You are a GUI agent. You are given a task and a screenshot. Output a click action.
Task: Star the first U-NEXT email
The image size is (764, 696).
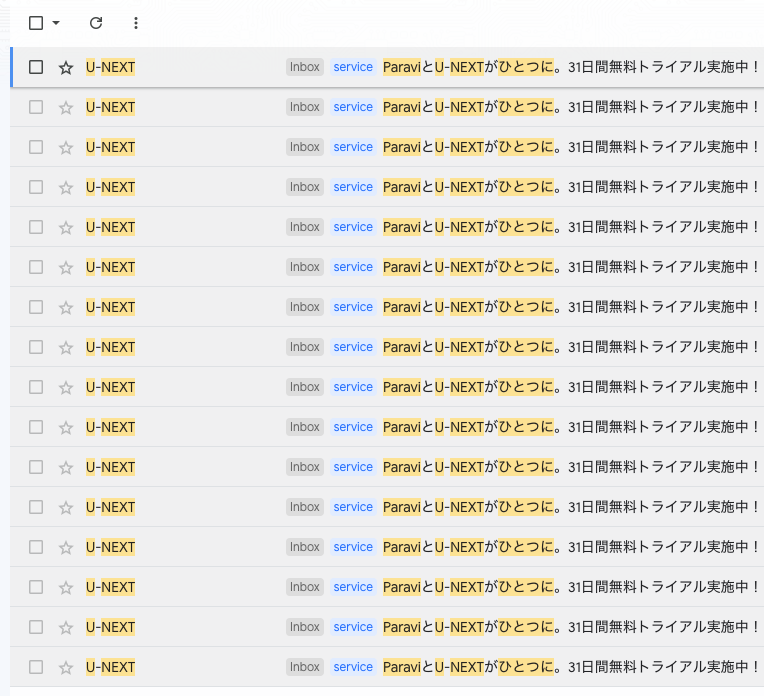click(x=66, y=67)
